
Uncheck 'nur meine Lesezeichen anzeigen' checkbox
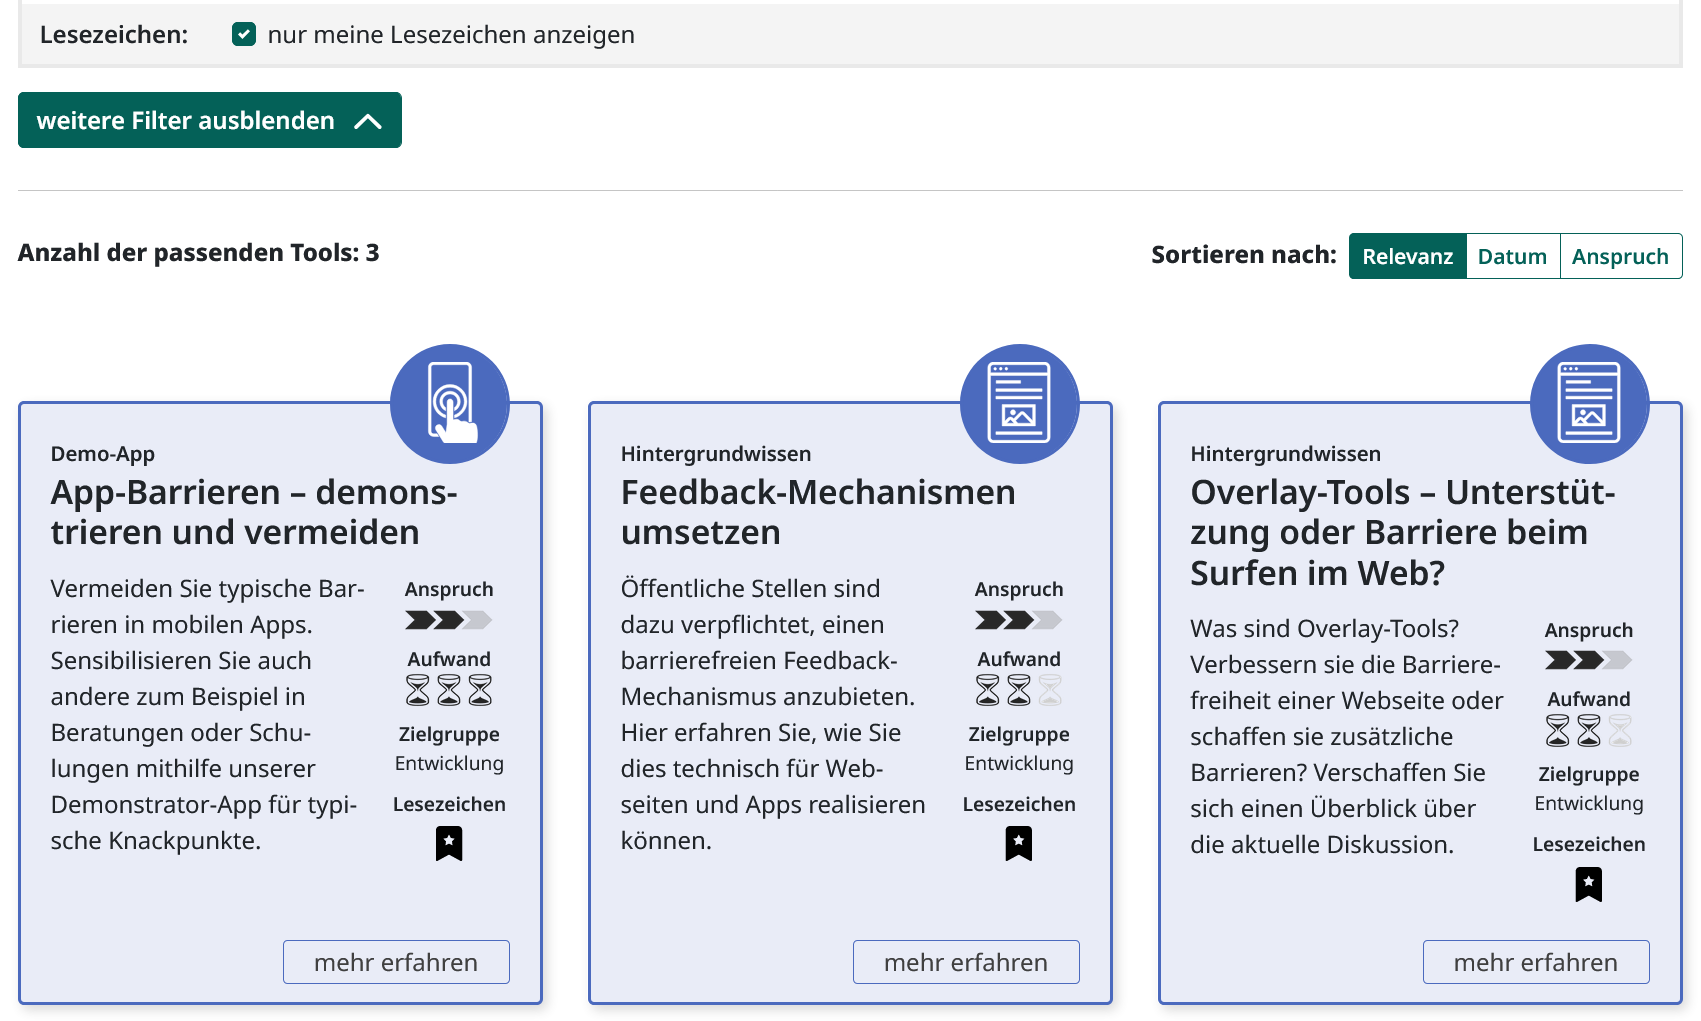[244, 34]
